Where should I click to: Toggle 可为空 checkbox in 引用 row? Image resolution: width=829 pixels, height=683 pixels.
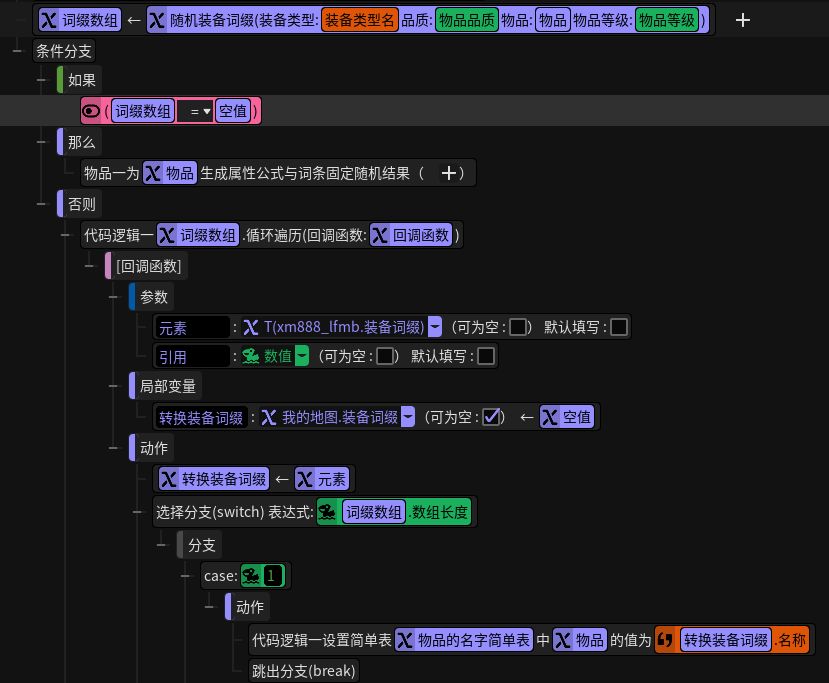click(x=385, y=356)
